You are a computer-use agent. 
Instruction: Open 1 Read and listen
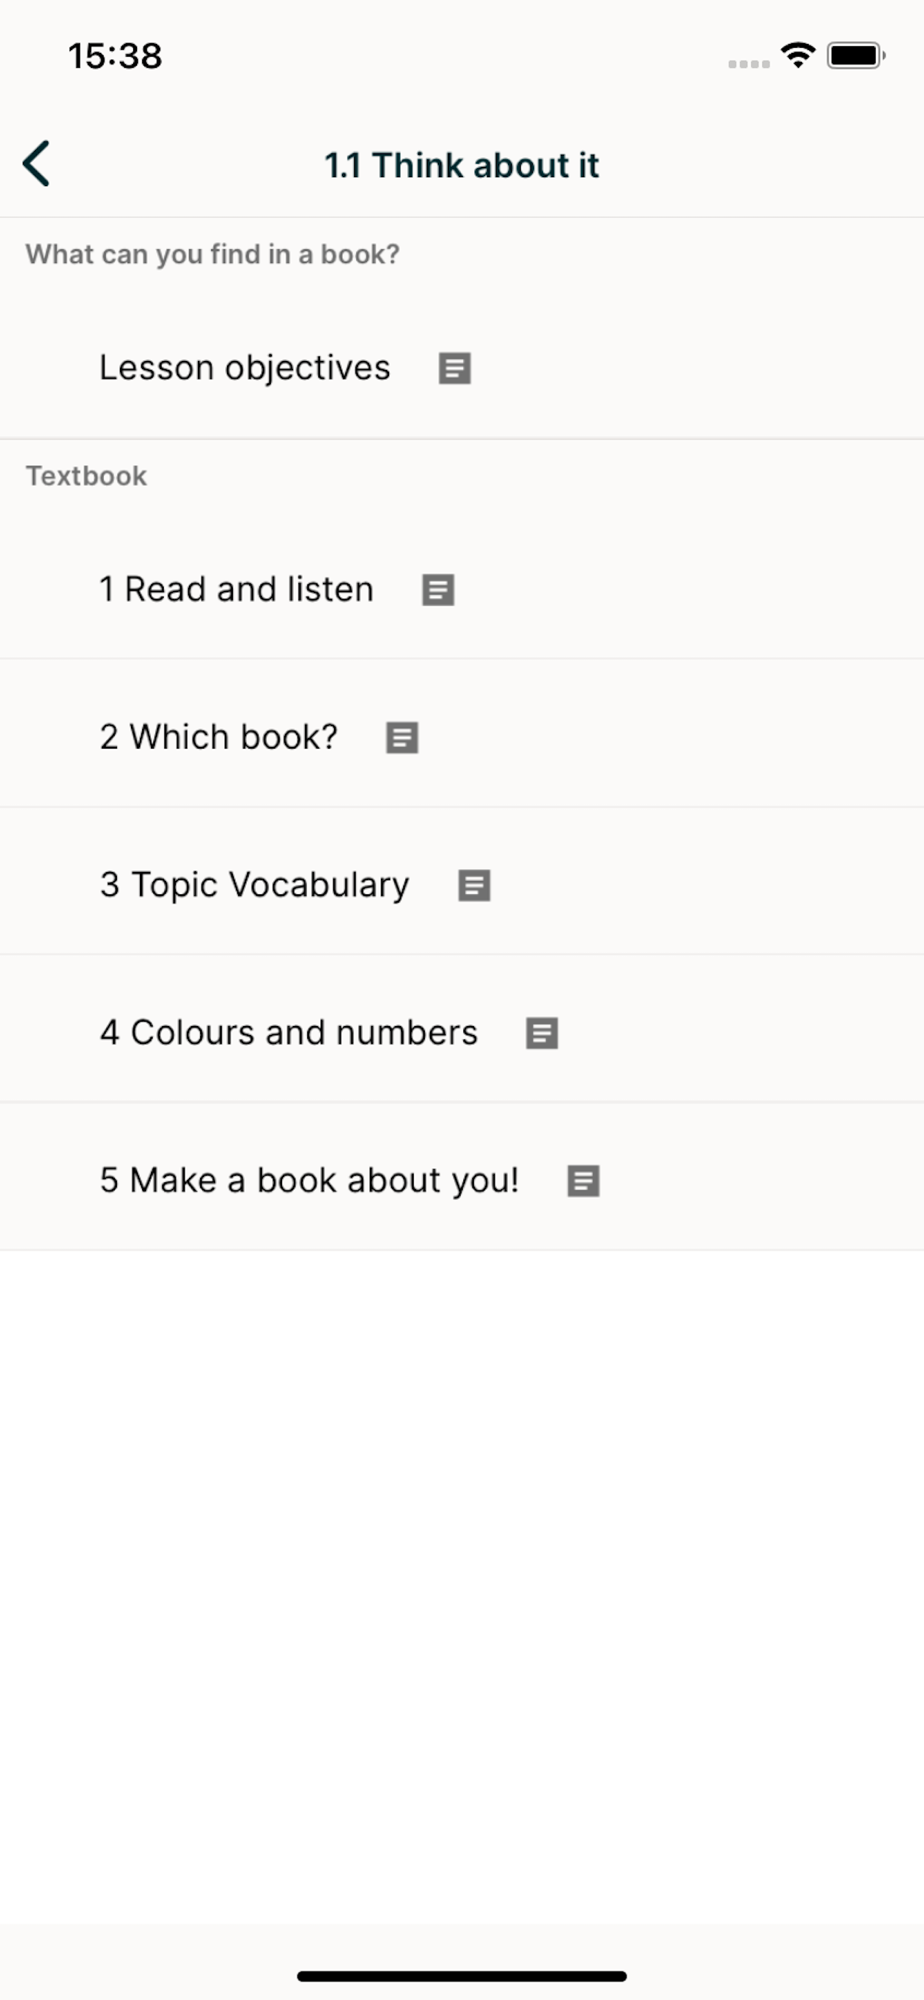click(236, 589)
